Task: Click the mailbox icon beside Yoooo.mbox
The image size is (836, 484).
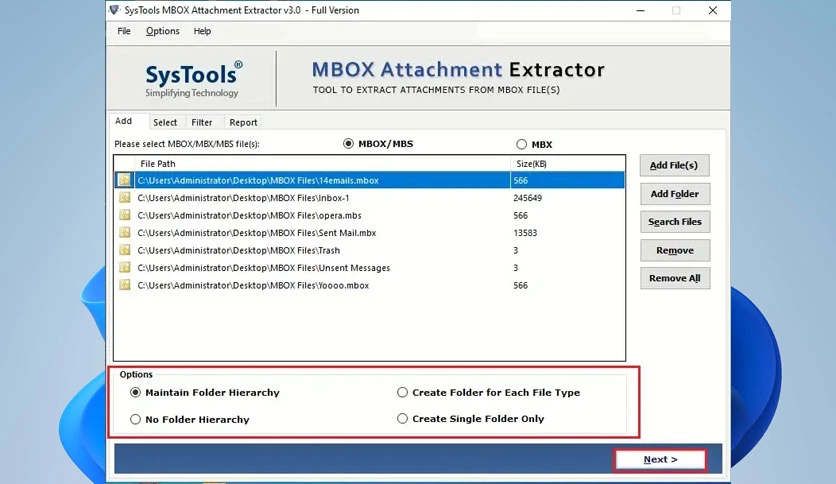Action: point(125,285)
